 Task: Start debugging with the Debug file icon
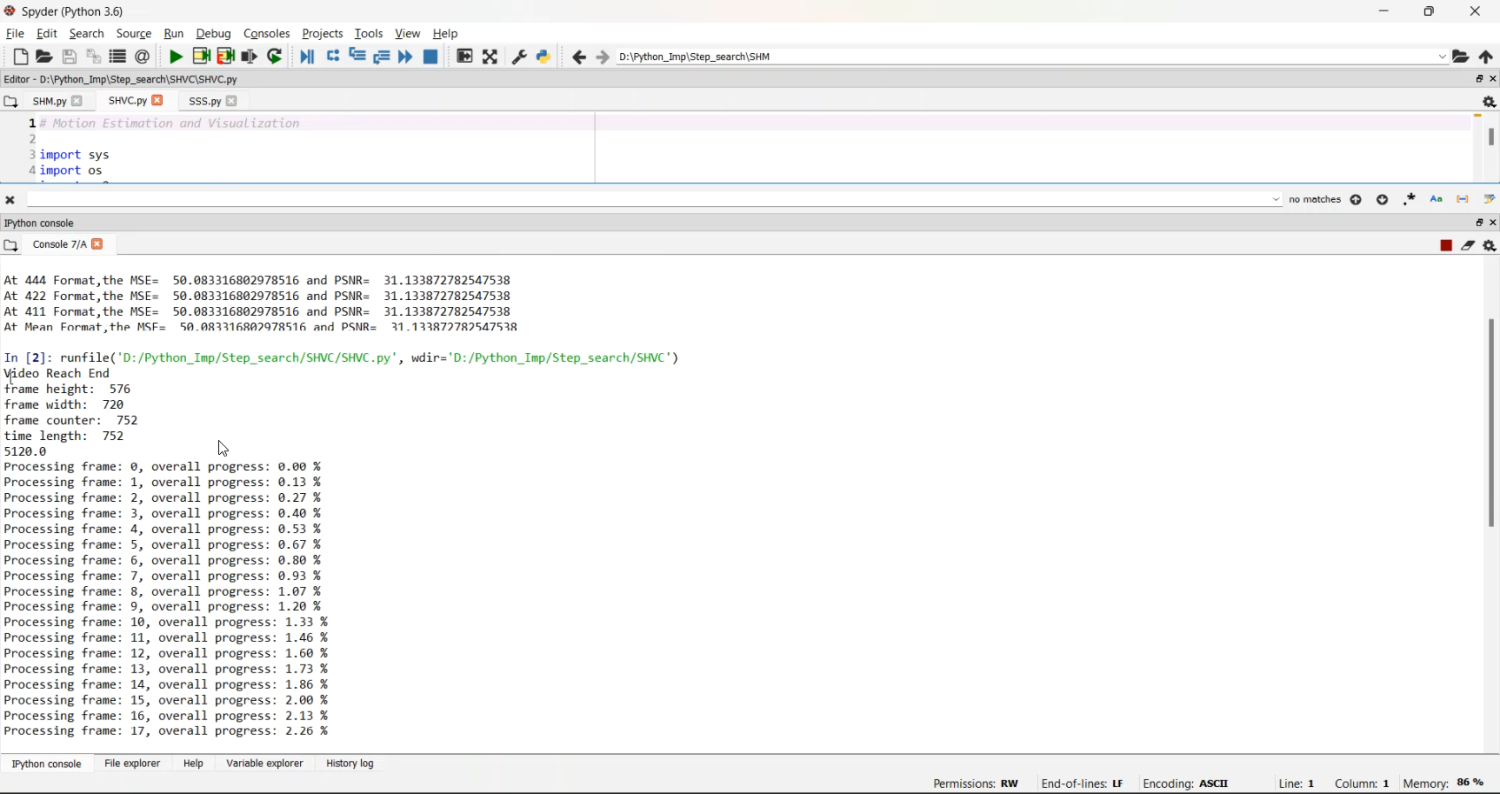pos(307,57)
